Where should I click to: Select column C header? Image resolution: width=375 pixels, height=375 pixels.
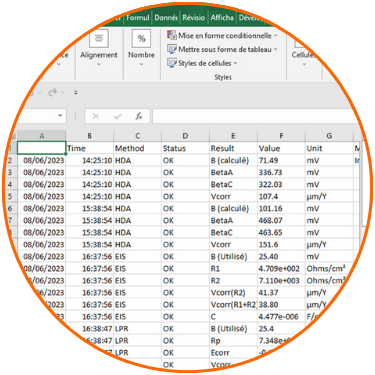click(x=138, y=136)
